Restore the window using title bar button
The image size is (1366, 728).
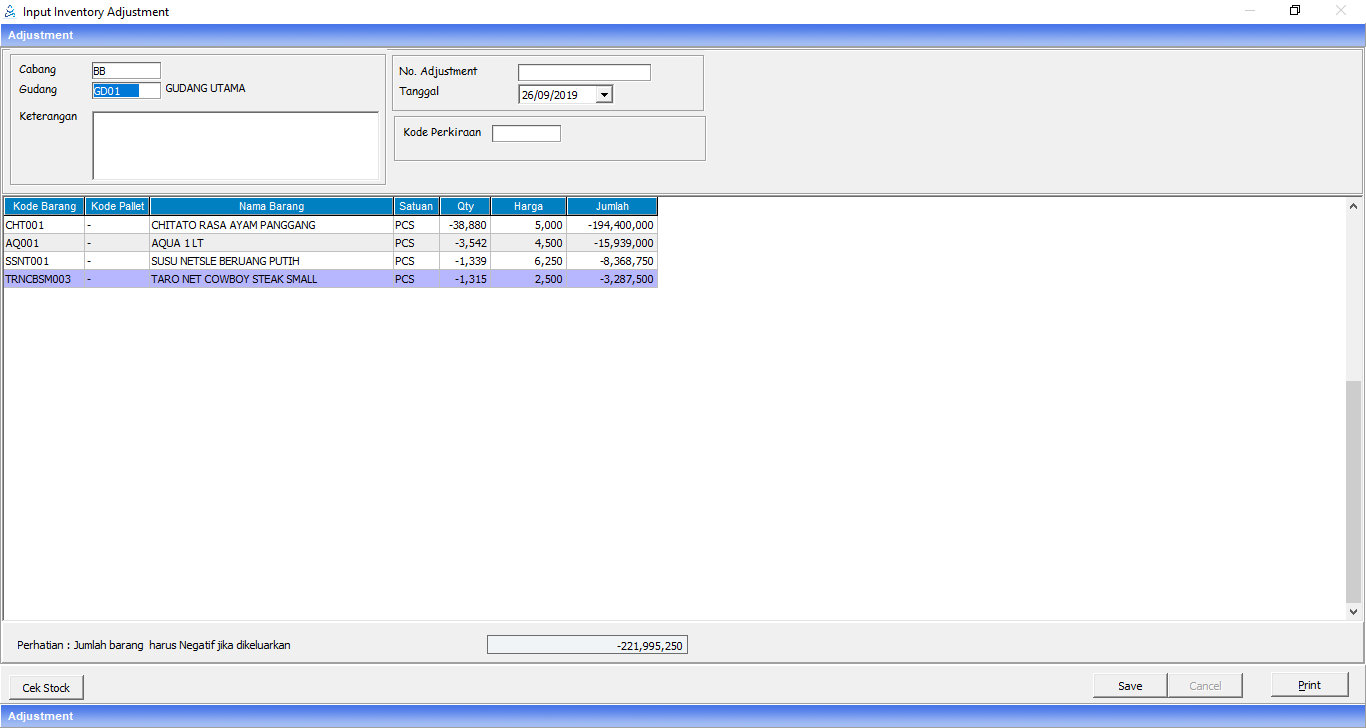(x=1295, y=12)
